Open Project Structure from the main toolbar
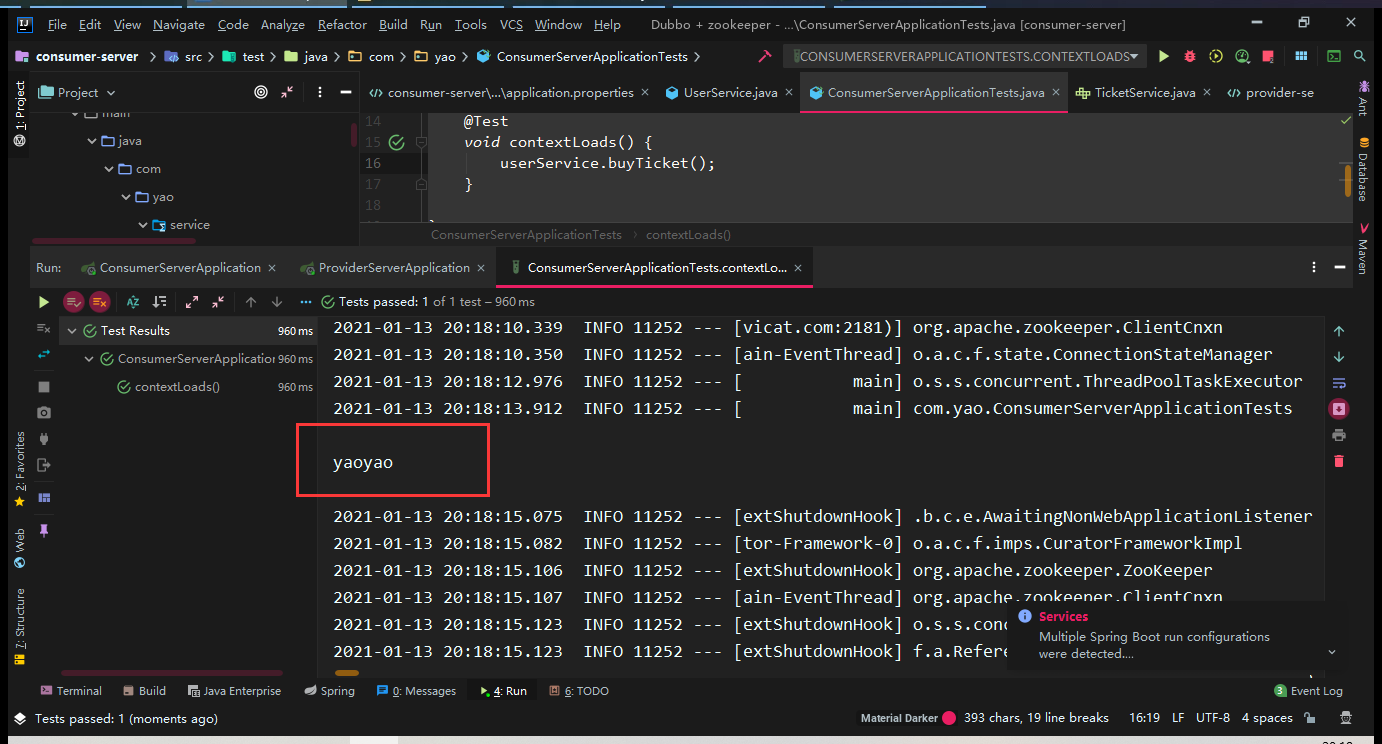 point(1301,57)
